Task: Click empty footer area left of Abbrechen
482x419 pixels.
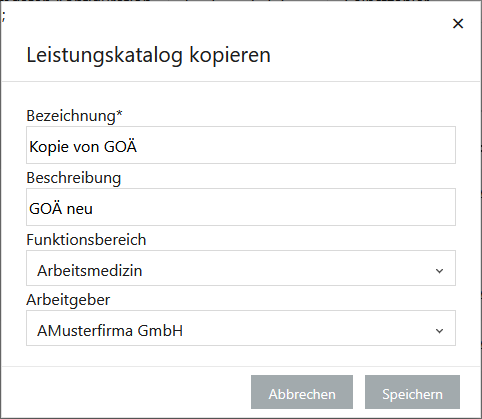Action: click(127, 392)
